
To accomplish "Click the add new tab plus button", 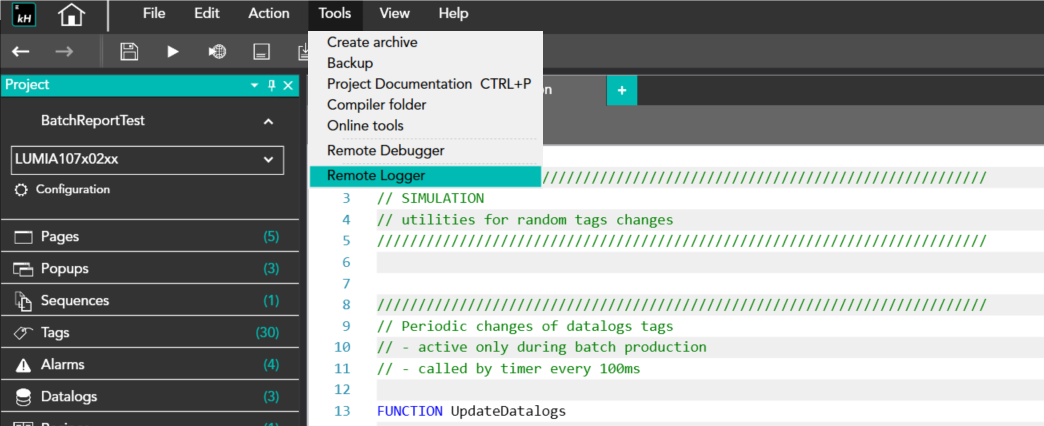I will pyautogui.click(x=621, y=90).
